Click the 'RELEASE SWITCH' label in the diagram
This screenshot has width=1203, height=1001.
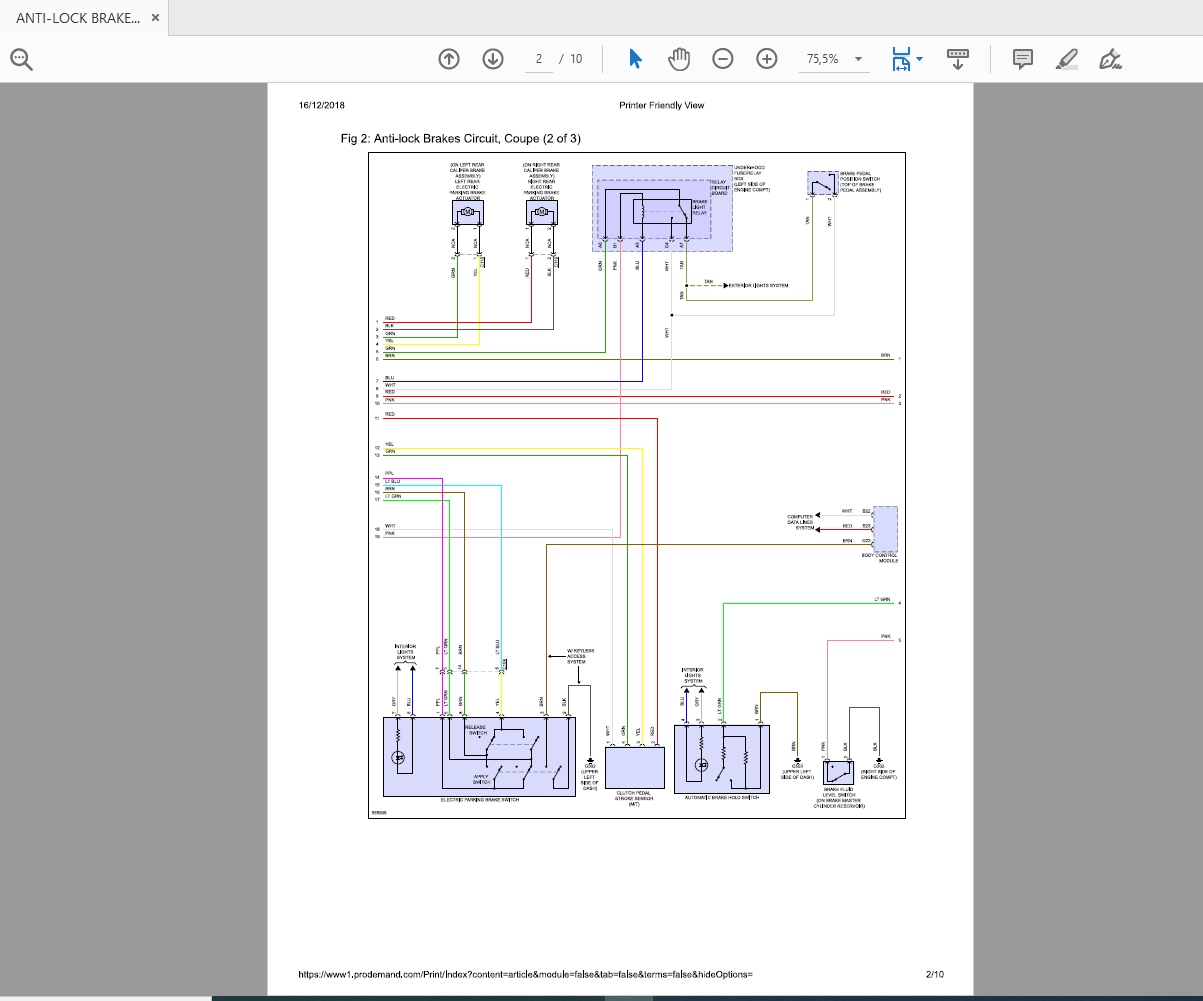pyautogui.click(x=477, y=730)
